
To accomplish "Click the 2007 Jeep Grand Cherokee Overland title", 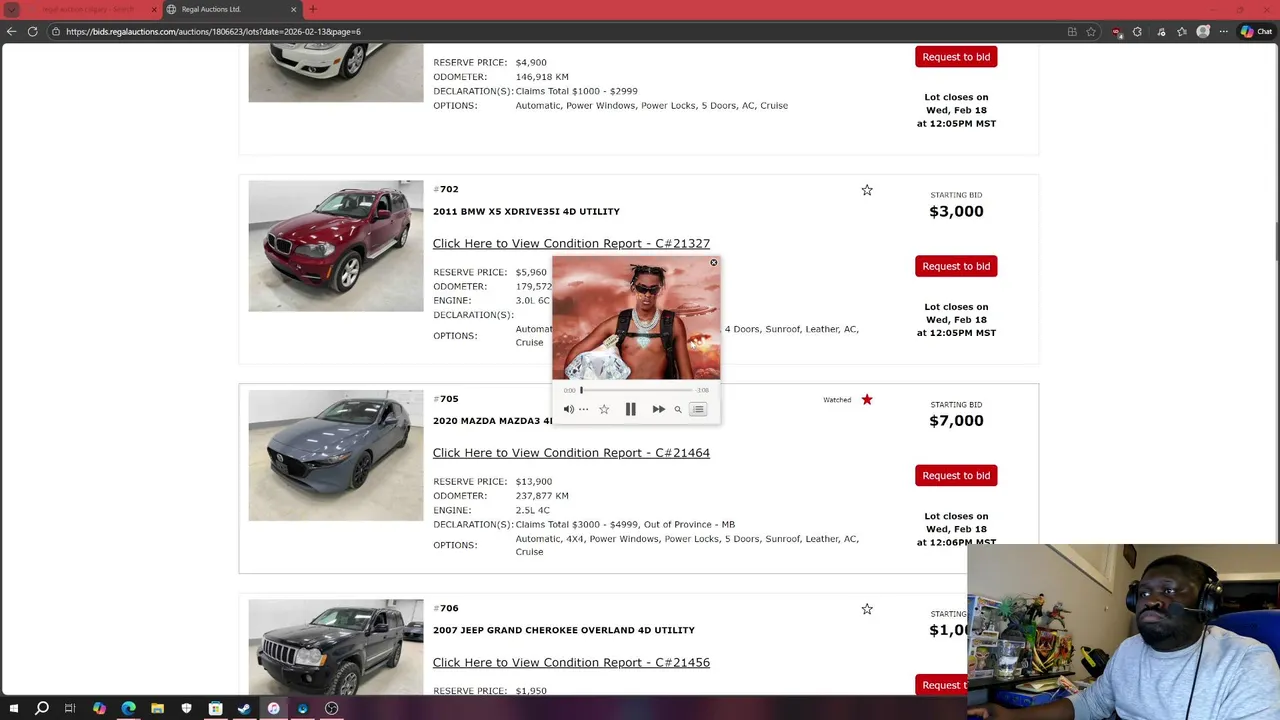I will coord(564,630).
